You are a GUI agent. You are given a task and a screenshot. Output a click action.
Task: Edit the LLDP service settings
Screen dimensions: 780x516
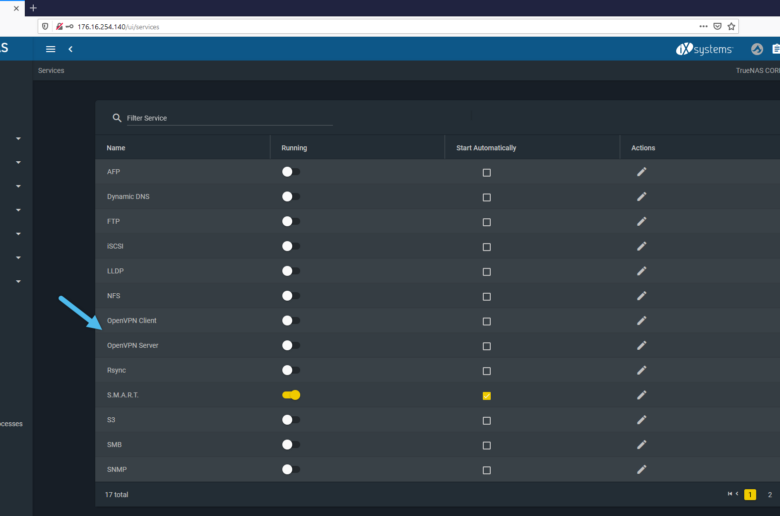pos(642,271)
